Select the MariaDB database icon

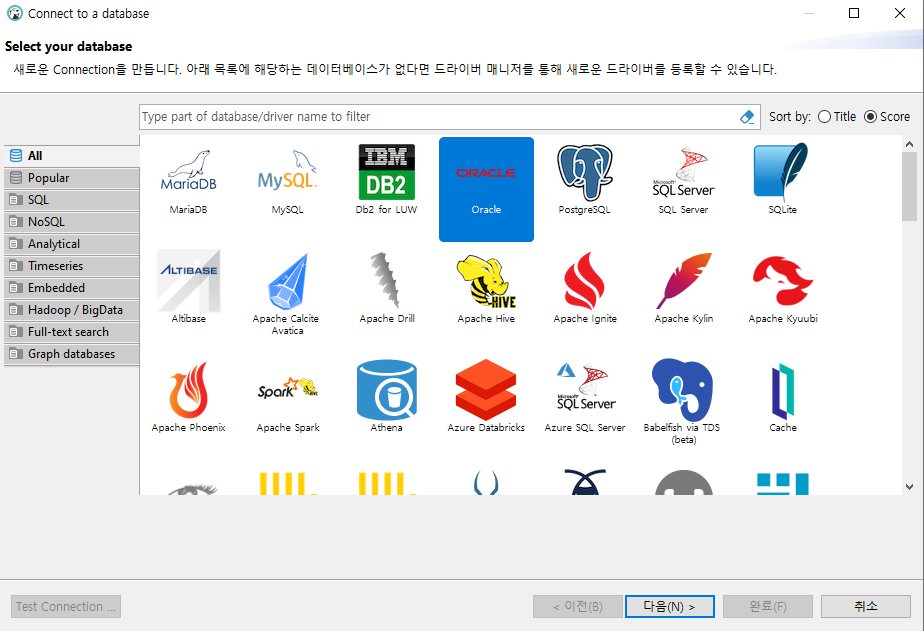(189, 172)
